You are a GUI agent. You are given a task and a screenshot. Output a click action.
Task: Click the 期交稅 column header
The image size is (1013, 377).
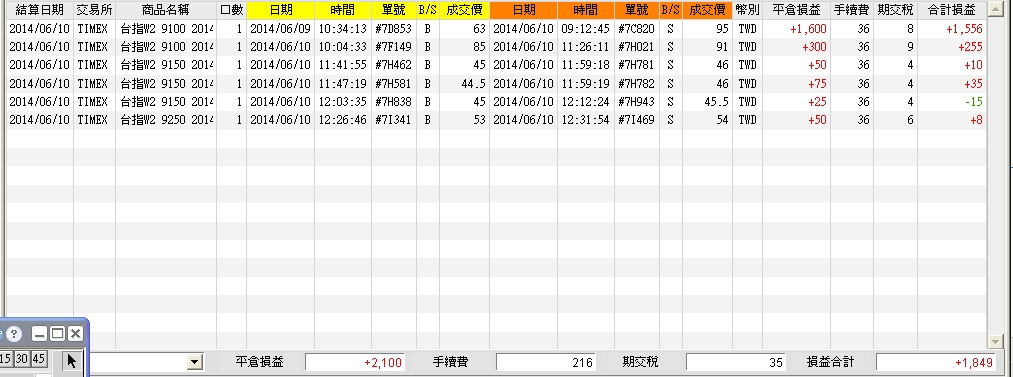click(895, 10)
